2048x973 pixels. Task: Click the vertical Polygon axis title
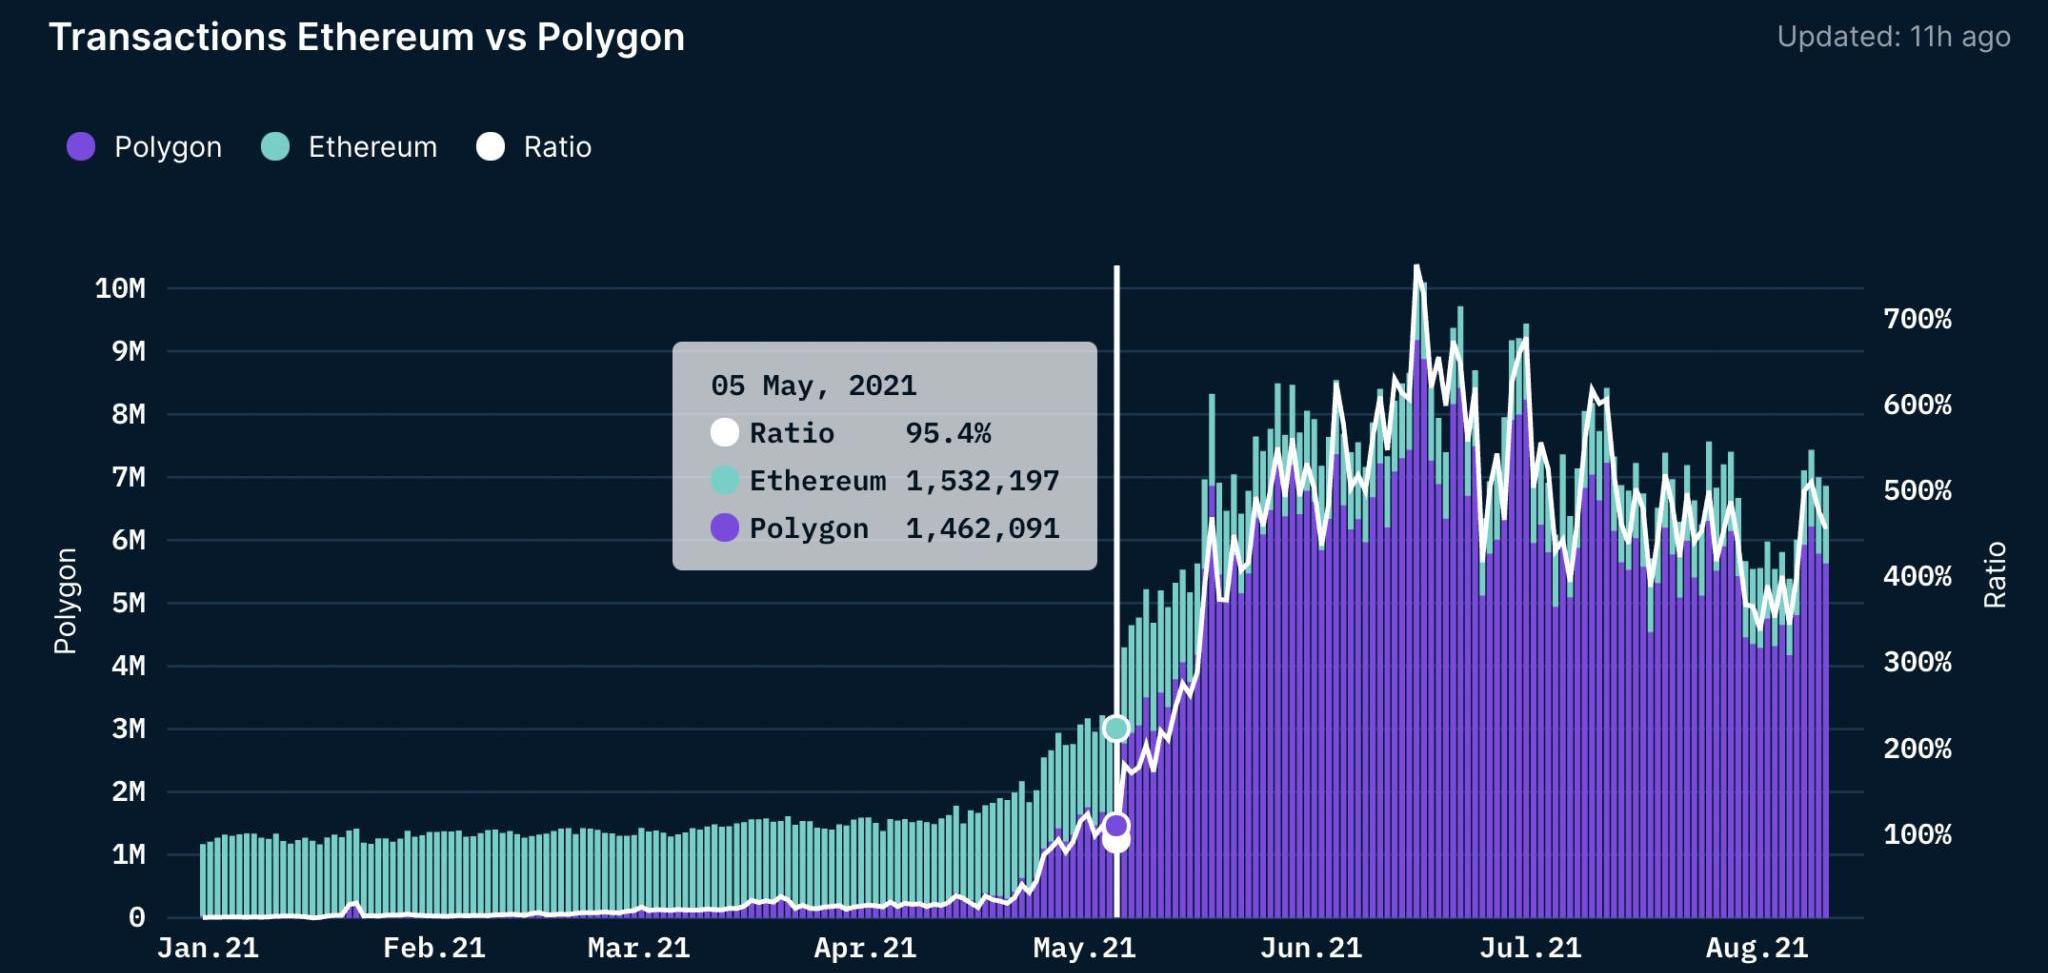click(65, 601)
